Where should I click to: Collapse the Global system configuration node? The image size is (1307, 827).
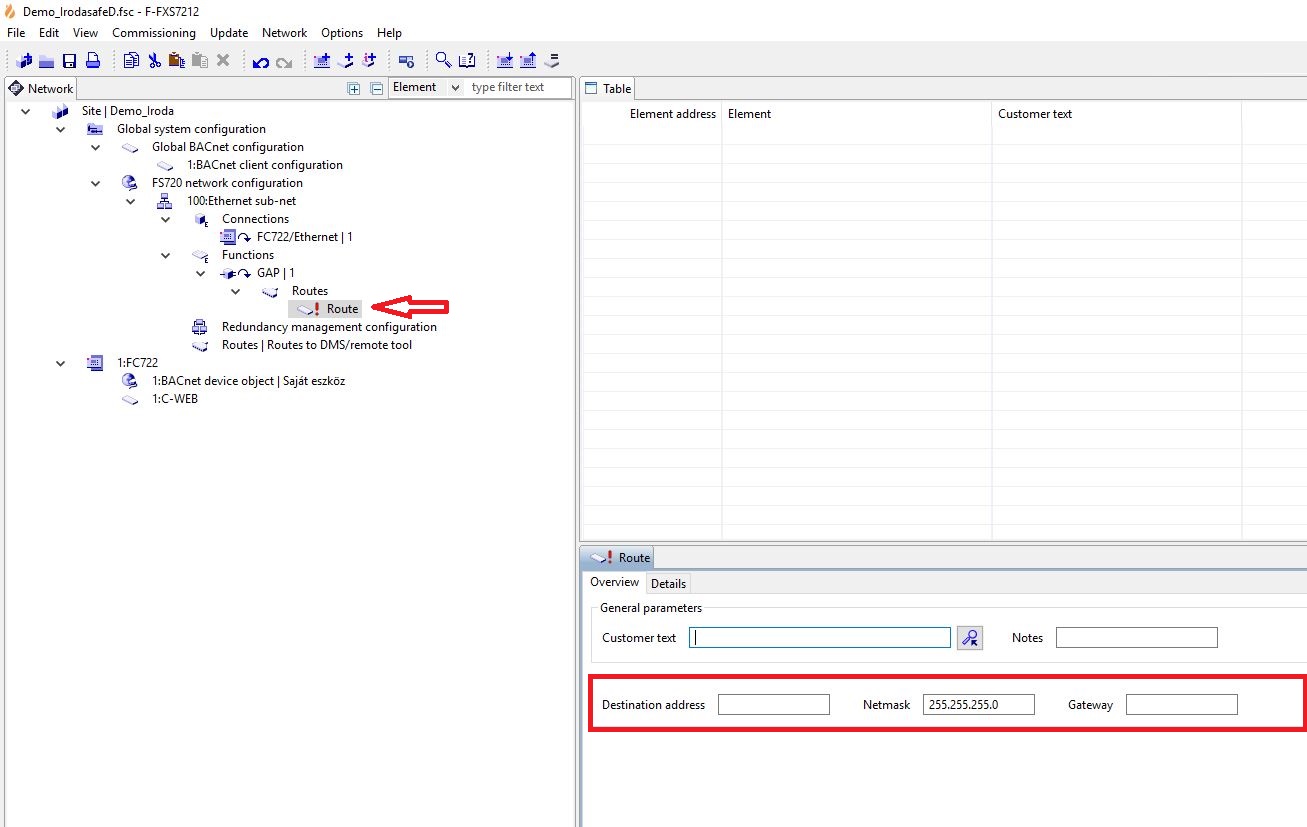tap(61, 129)
